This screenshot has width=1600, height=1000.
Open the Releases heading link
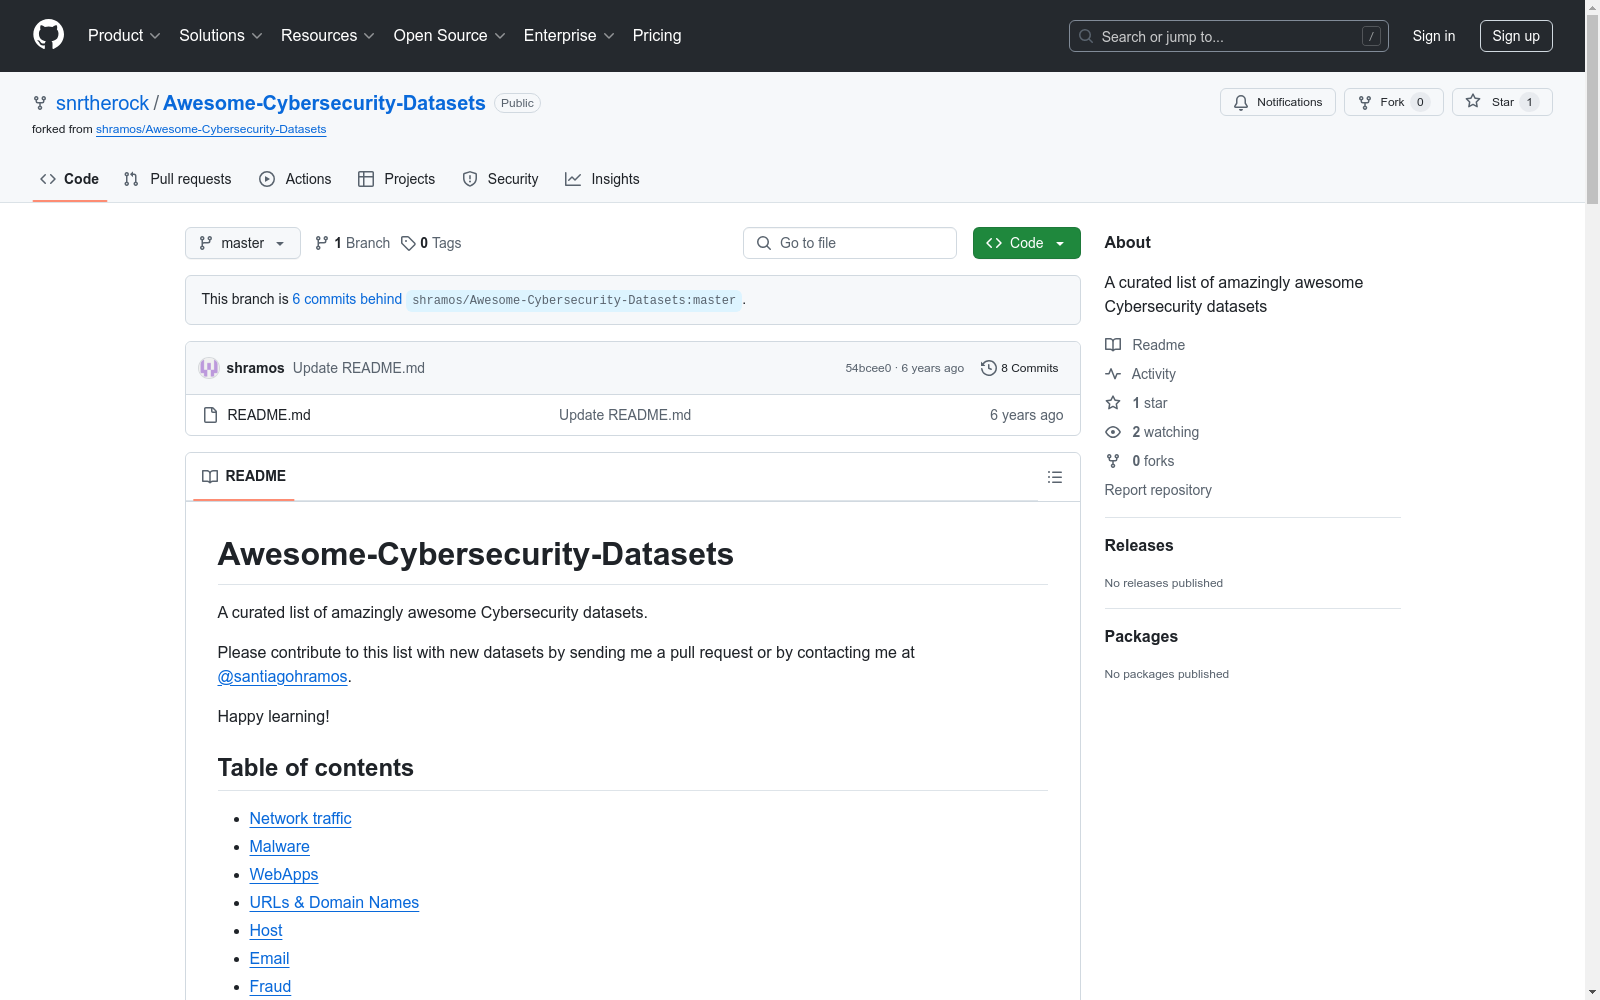coord(1139,545)
